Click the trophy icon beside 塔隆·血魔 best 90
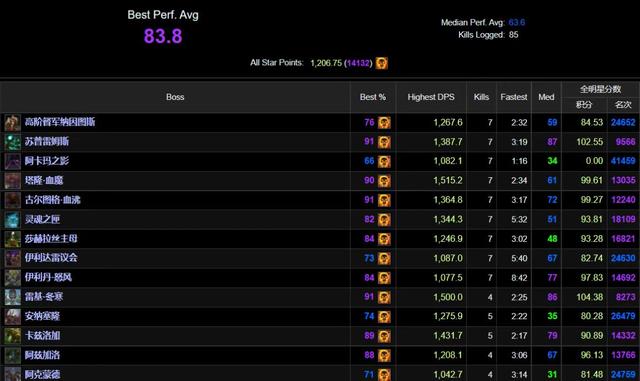 384,180
